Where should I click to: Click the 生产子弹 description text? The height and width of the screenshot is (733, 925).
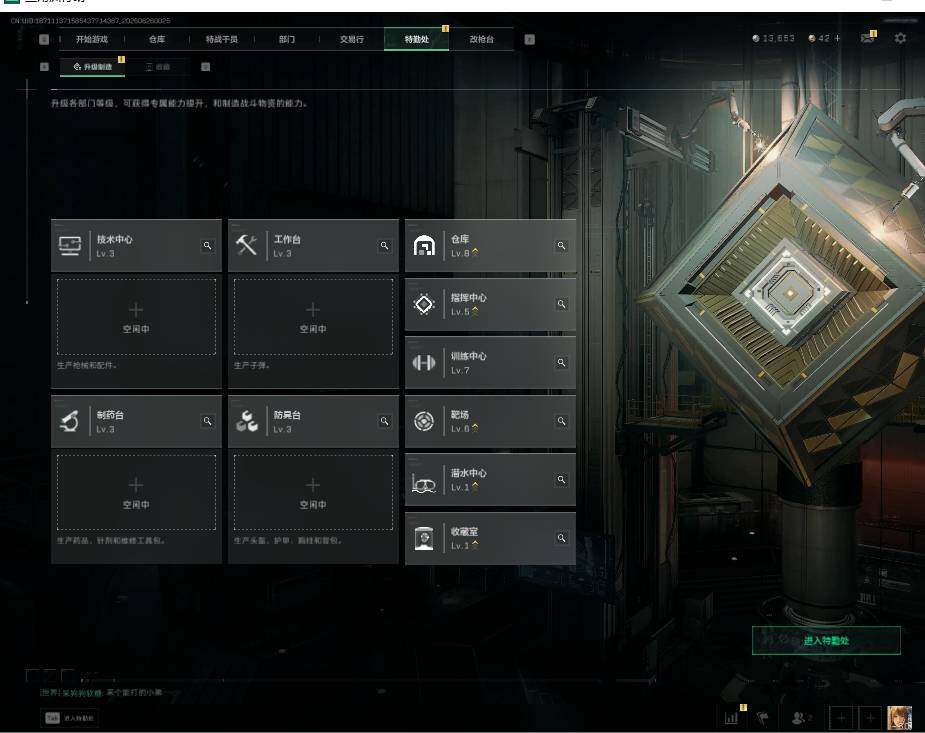251,366
